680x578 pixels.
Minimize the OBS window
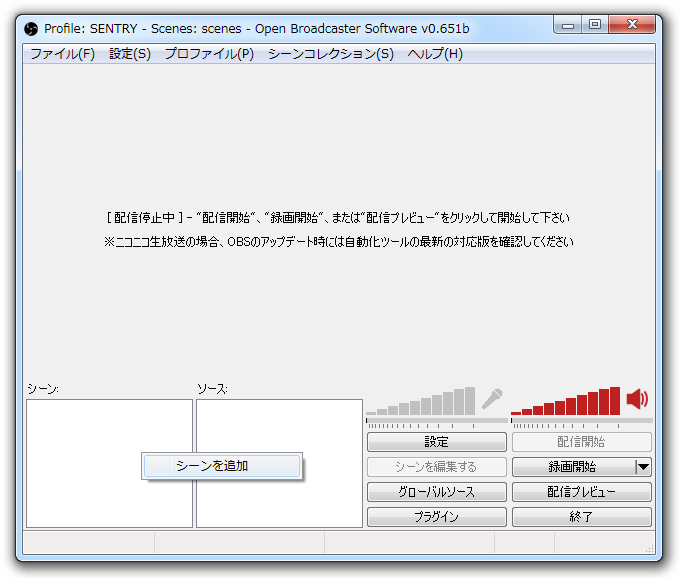coord(568,25)
